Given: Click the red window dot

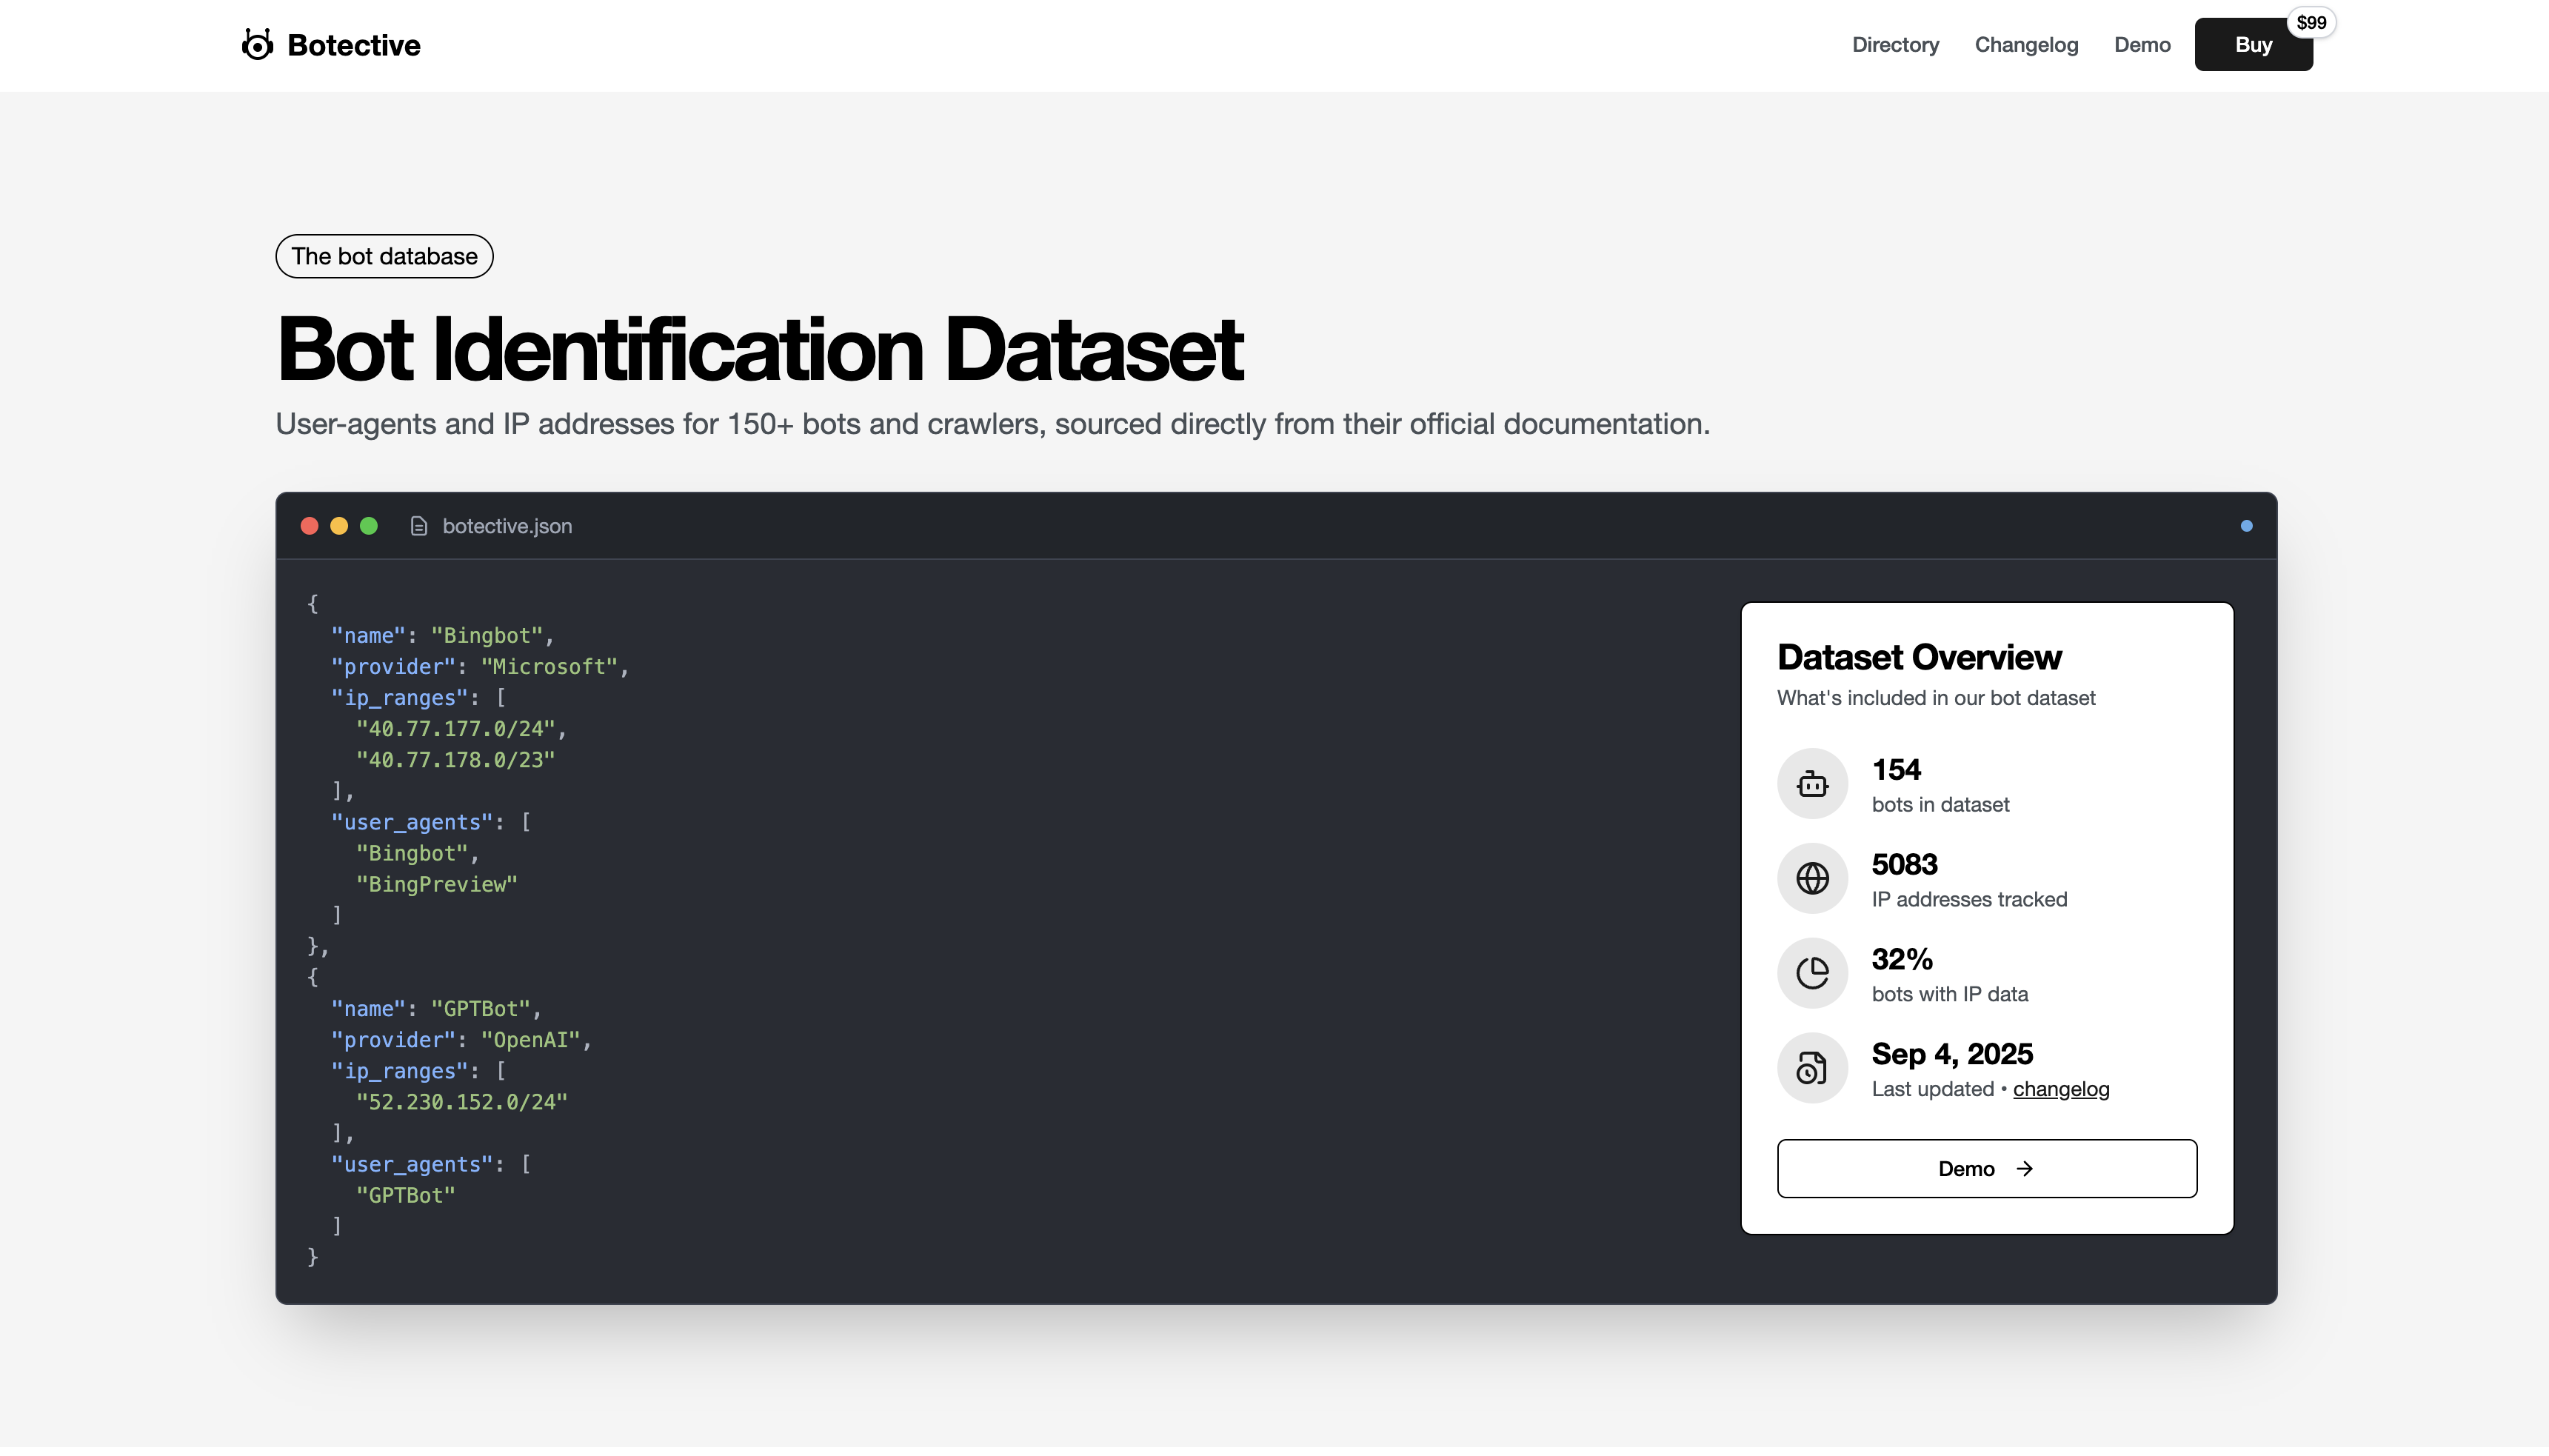Looking at the screenshot, I should tap(309, 526).
